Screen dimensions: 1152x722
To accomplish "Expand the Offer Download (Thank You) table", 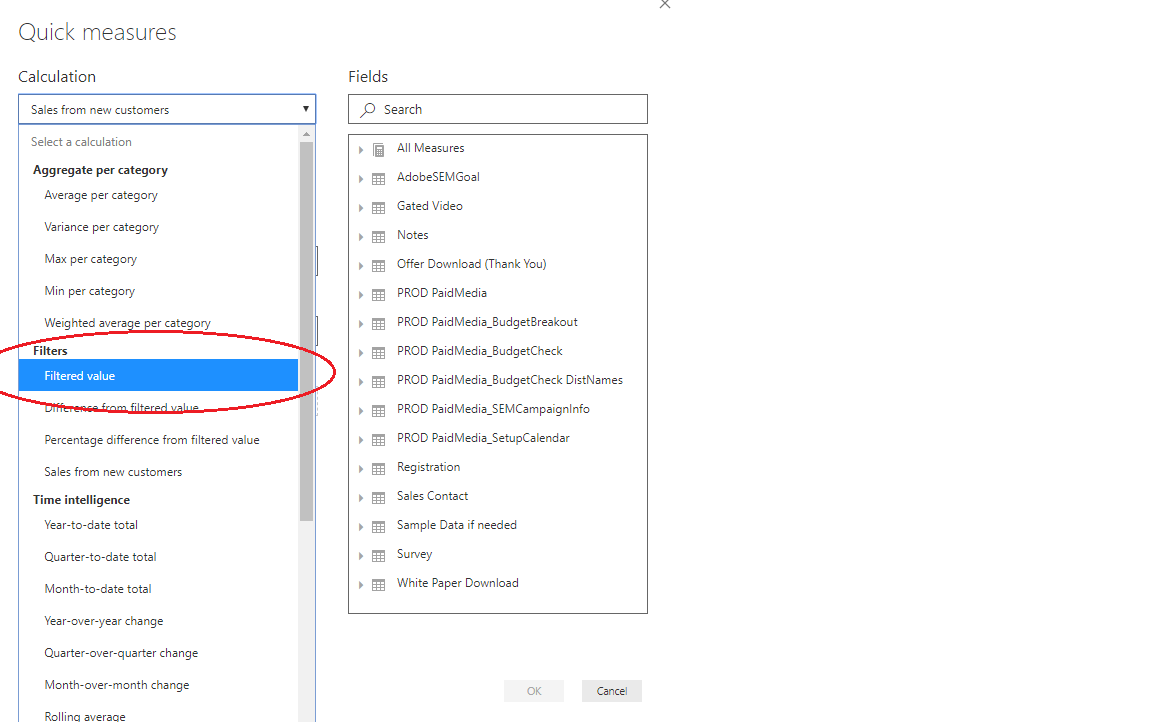I will coord(361,266).
